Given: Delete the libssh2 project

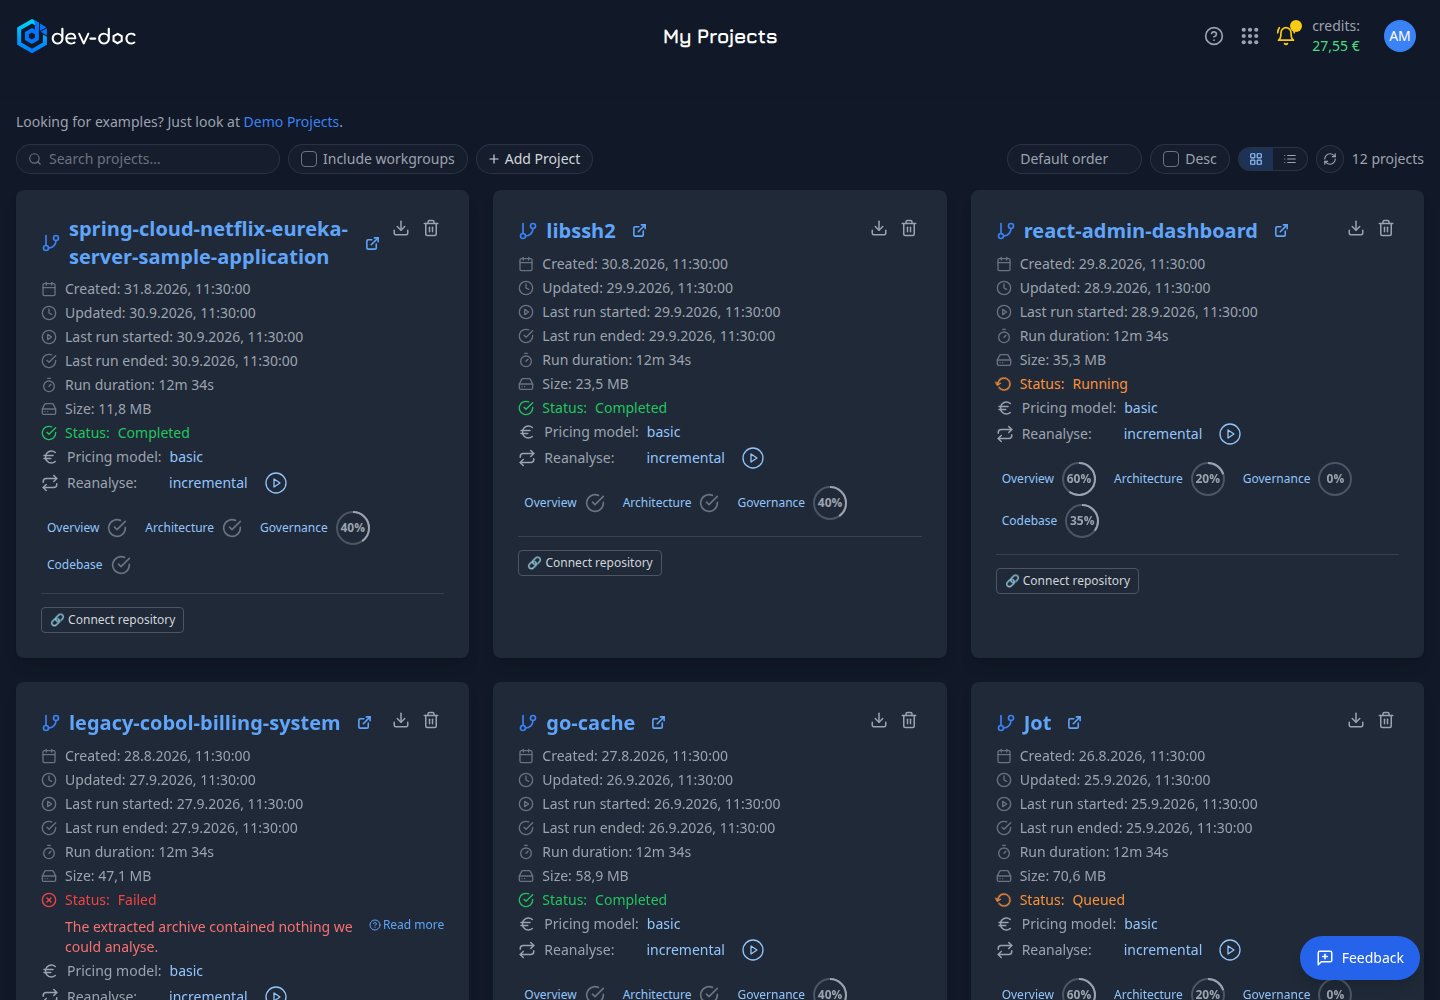Looking at the screenshot, I should 908,228.
